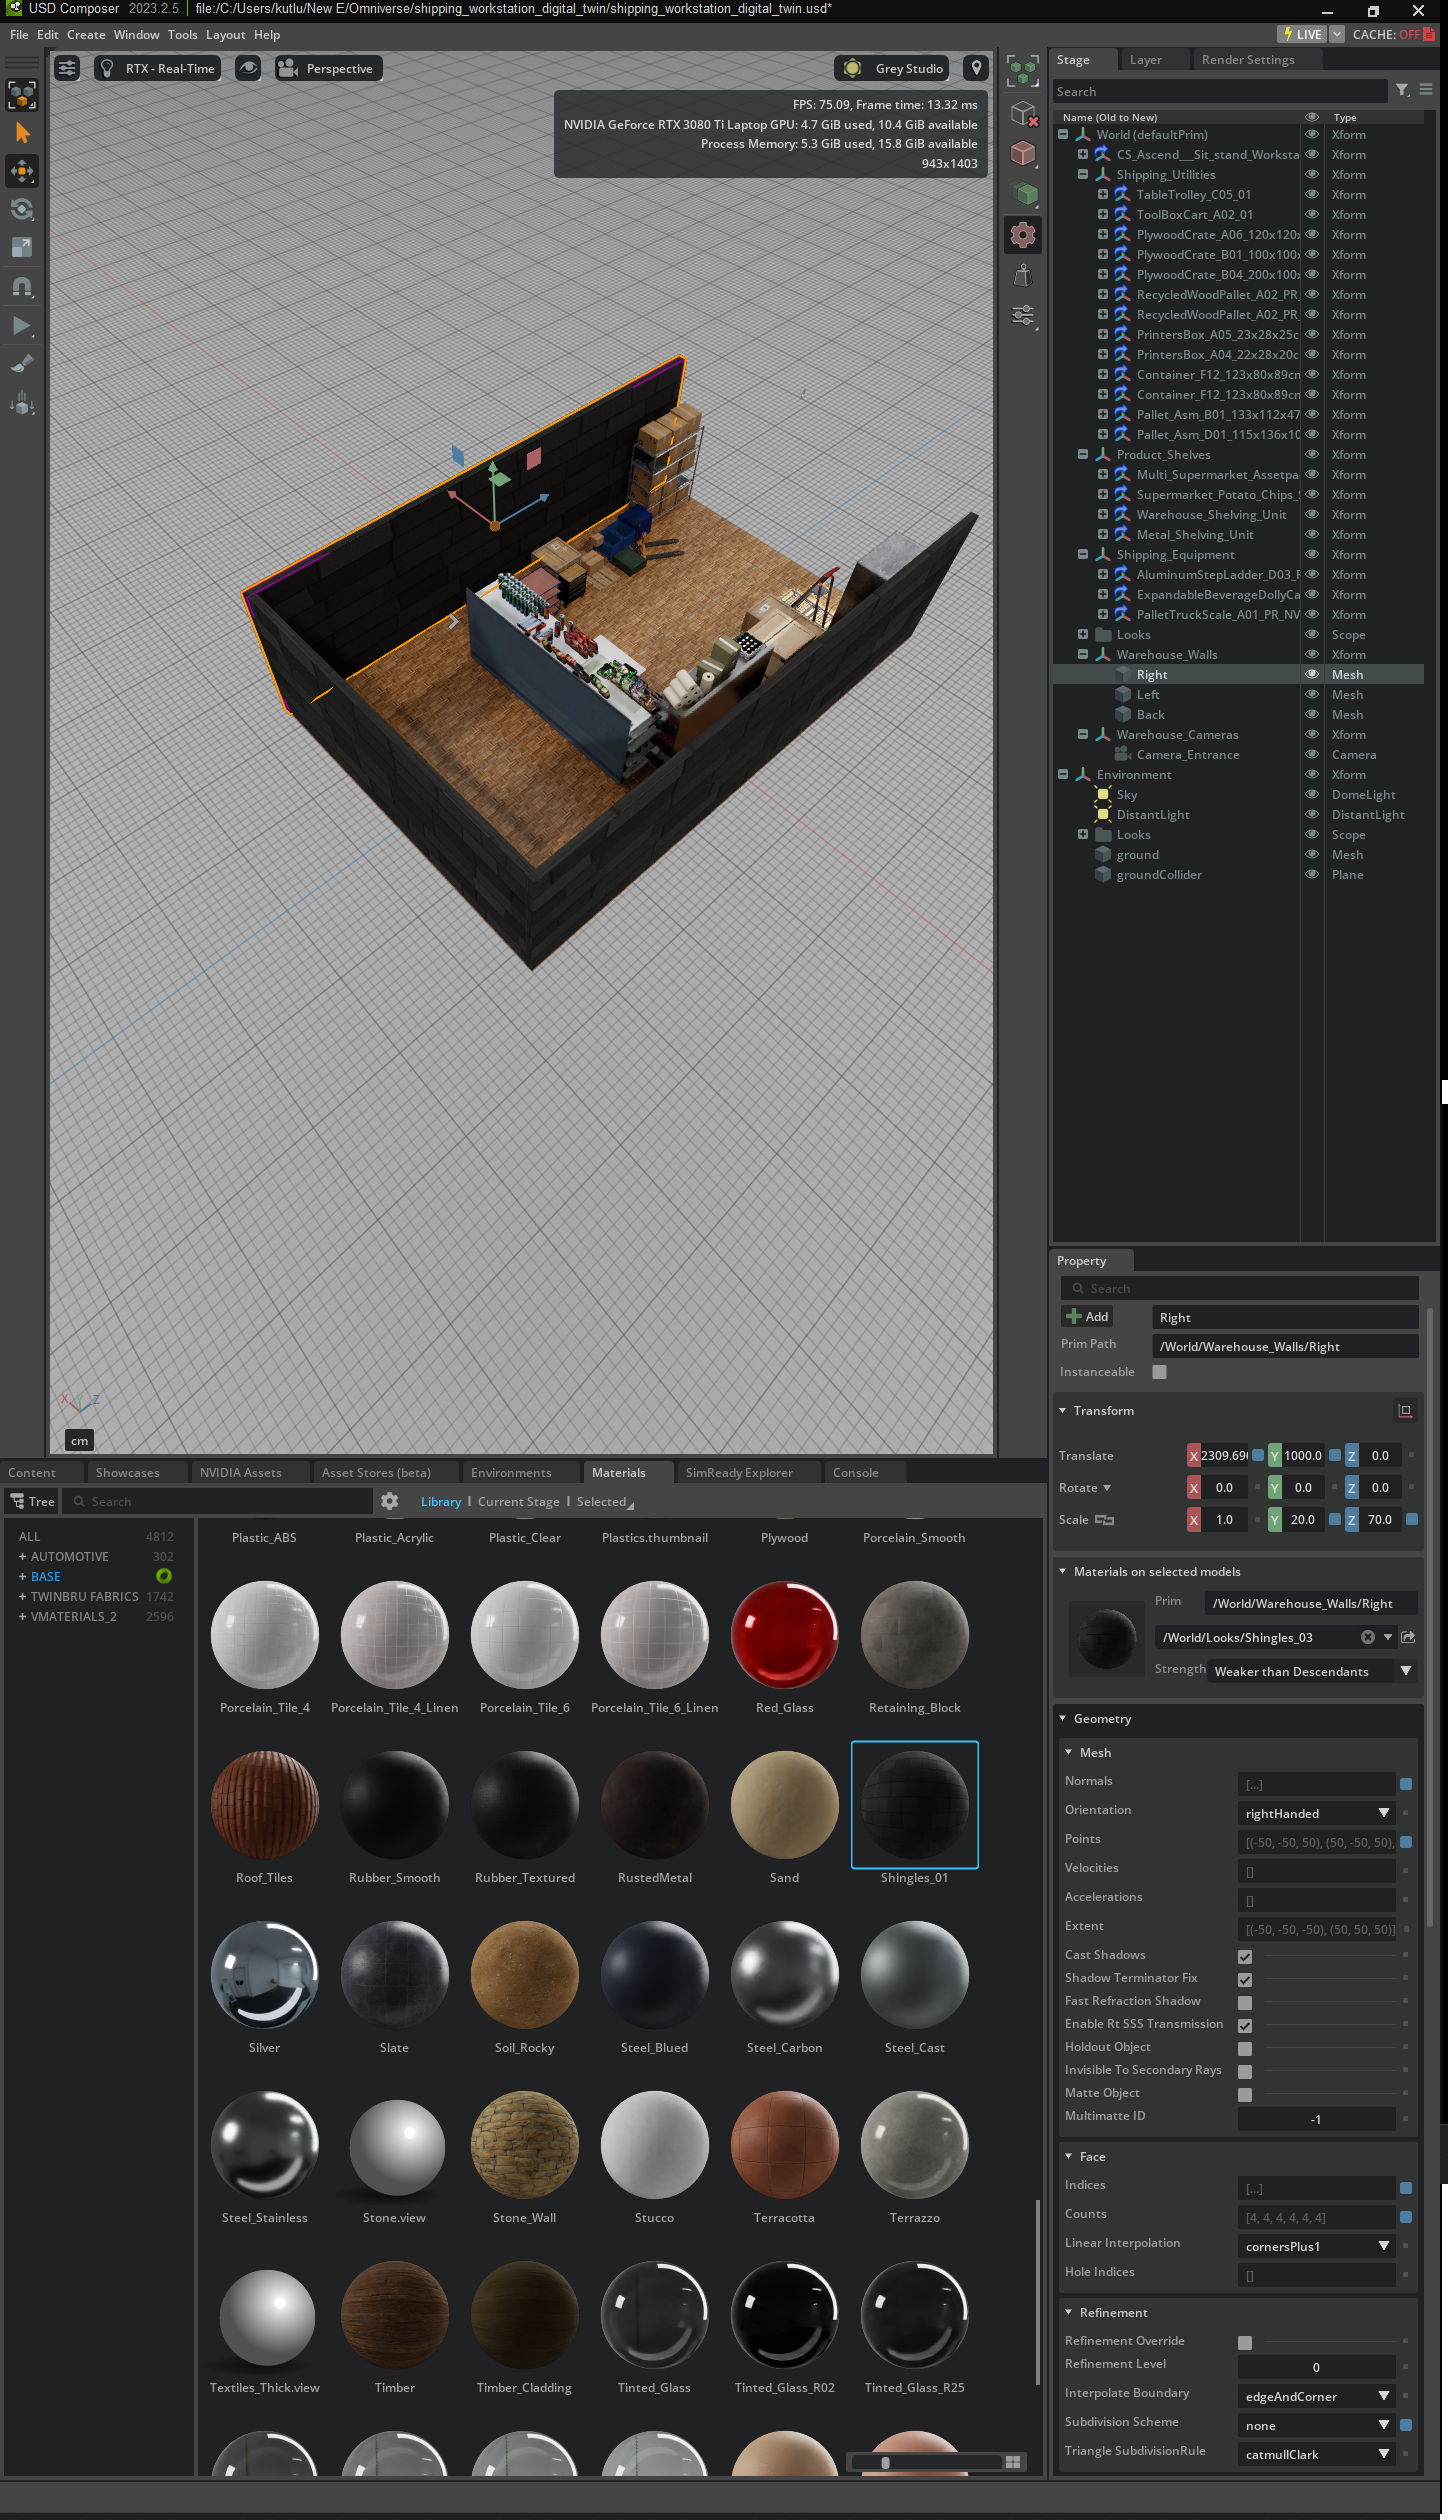Open the viewport show/hide eye menu
The image size is (1448, 2520).
(x=248, y=68)
